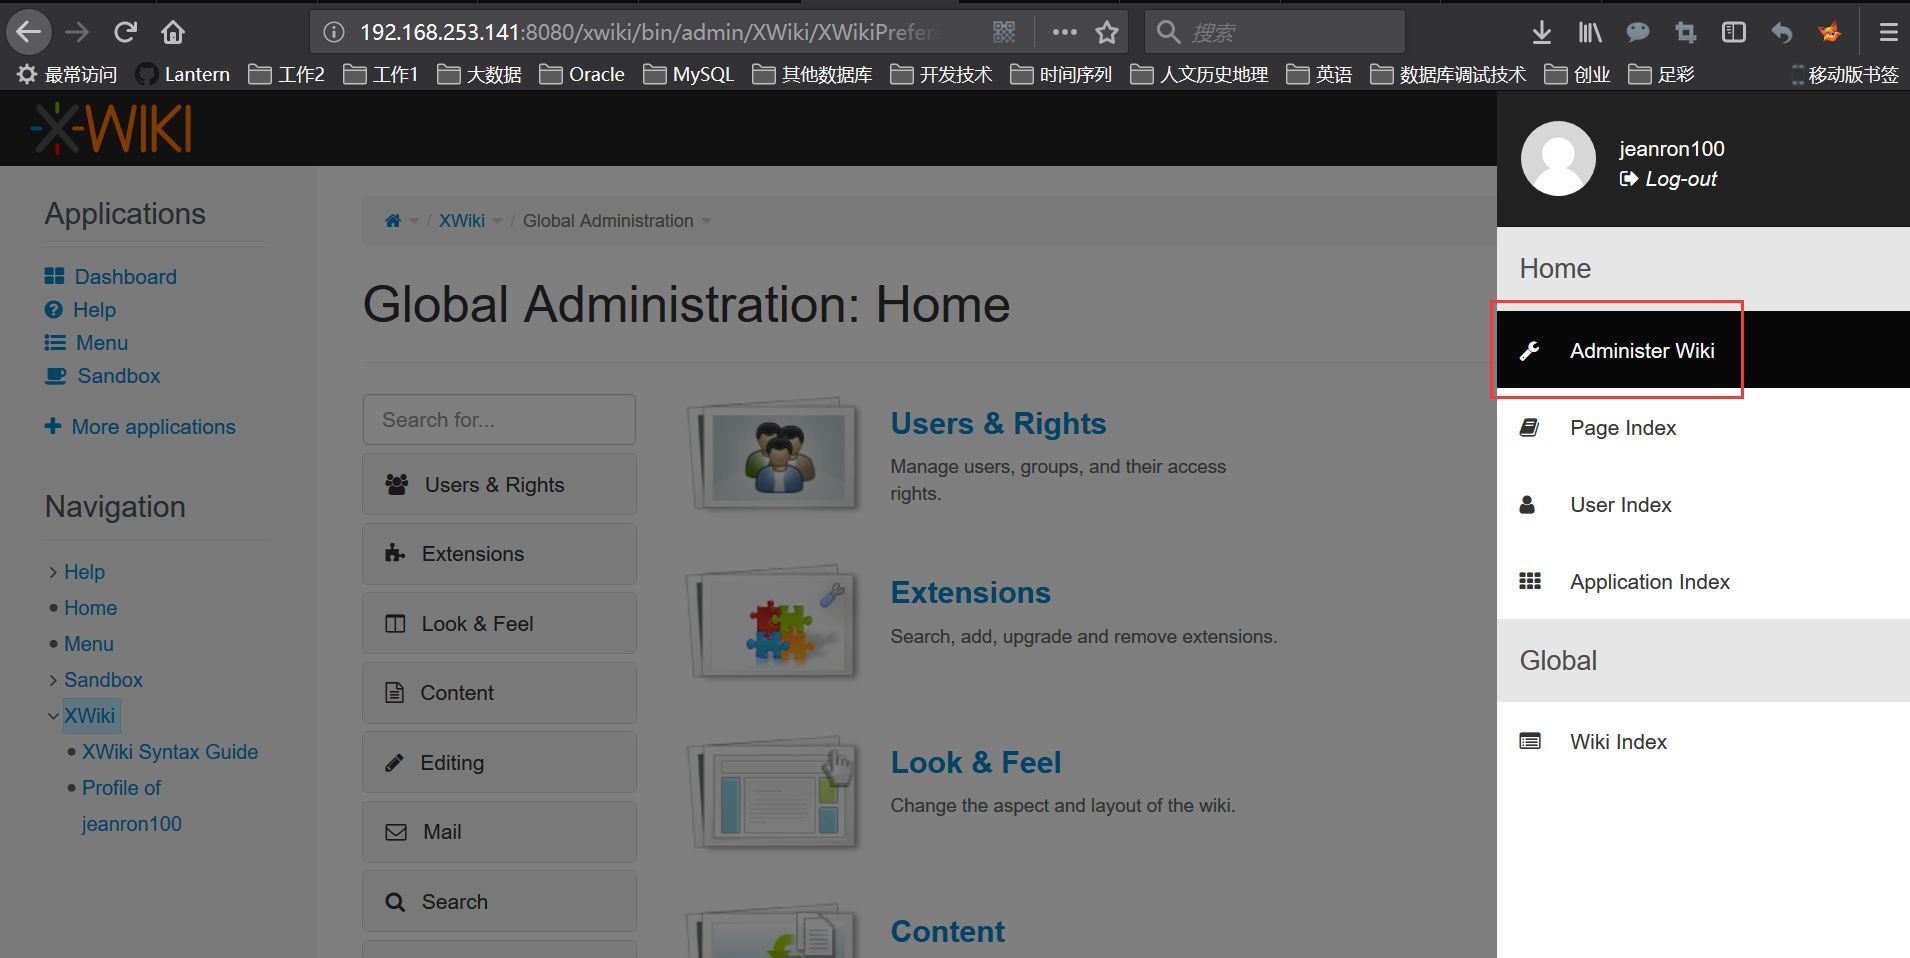The image size is (1910, 958).
Task: Open User Index in drawer
Action: 1703,505
